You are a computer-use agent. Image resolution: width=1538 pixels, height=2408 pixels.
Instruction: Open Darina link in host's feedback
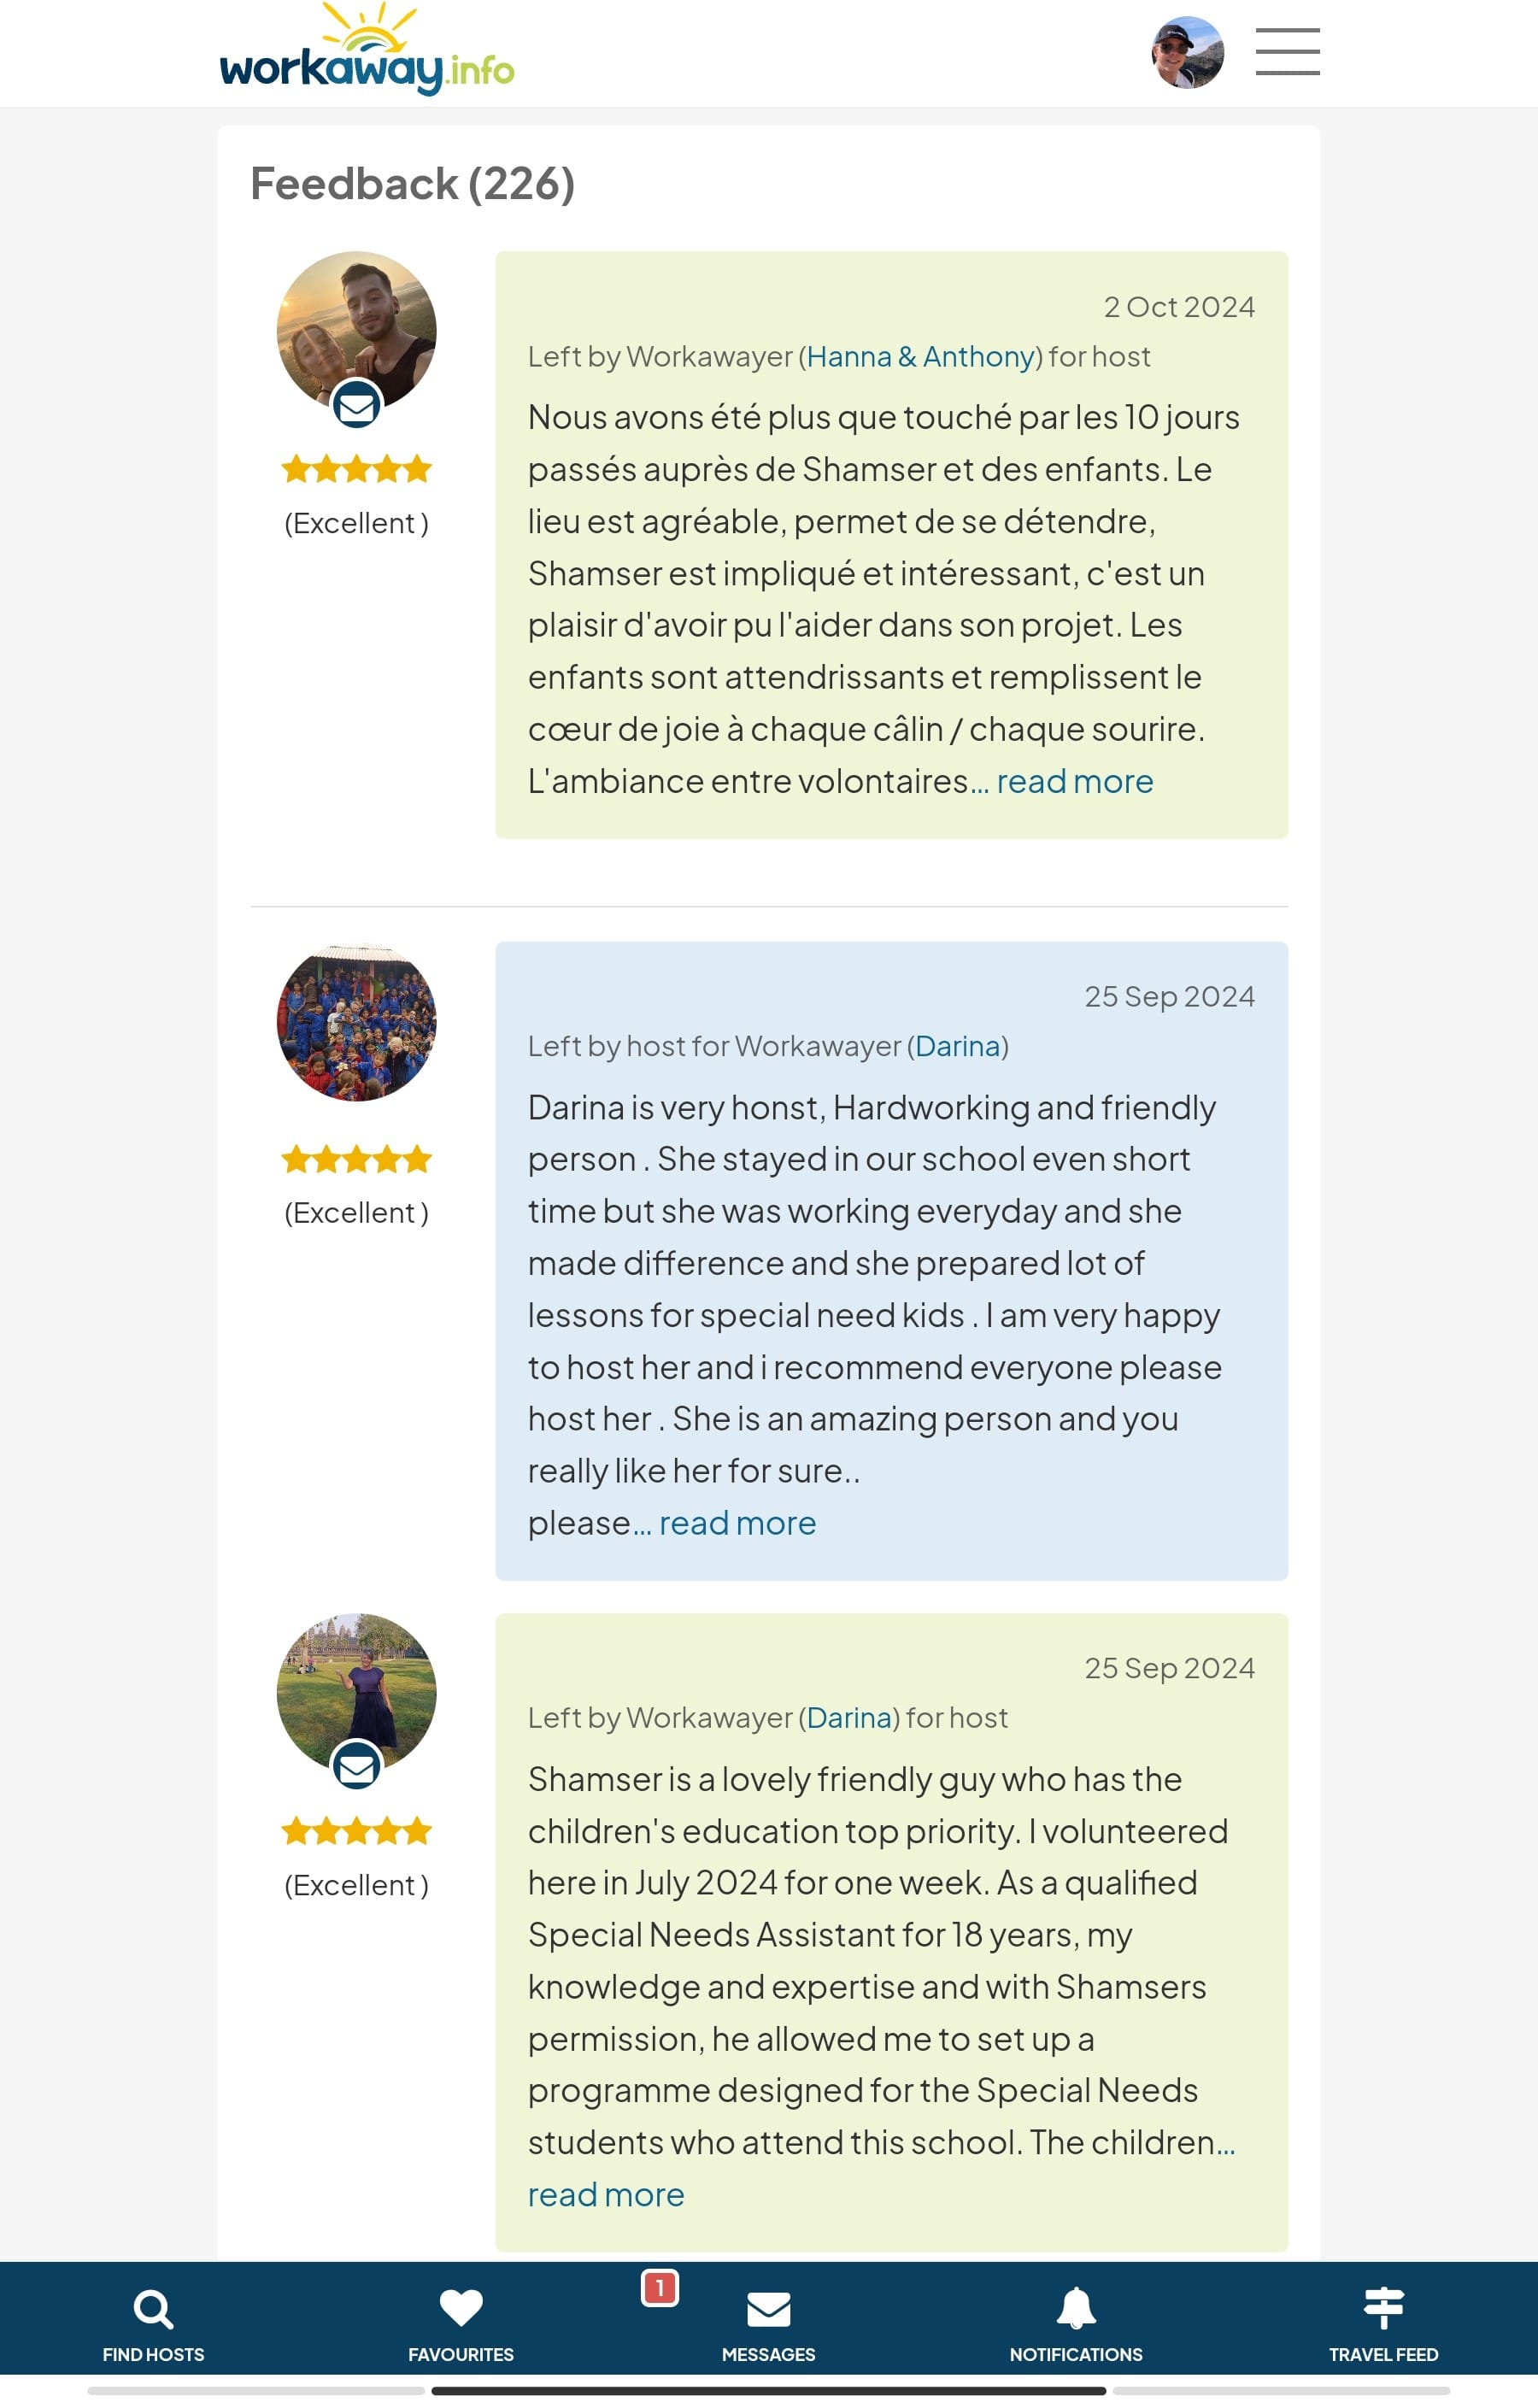[x=957, y=1046]
